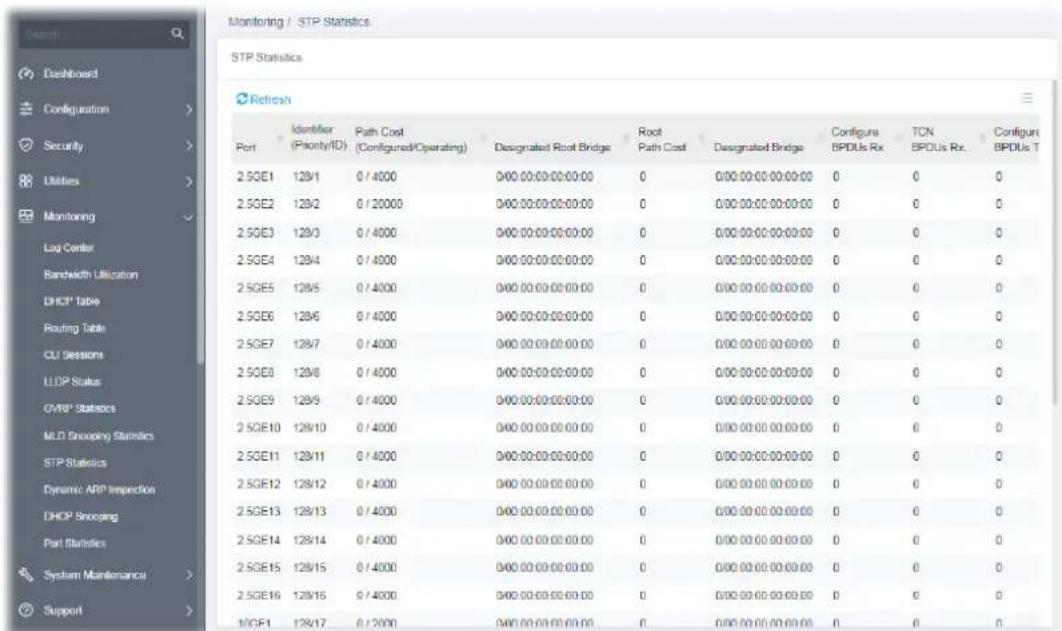Open CLI Sessions page
The width and height of the screenshot is (1062, 631).
[73, 355]
